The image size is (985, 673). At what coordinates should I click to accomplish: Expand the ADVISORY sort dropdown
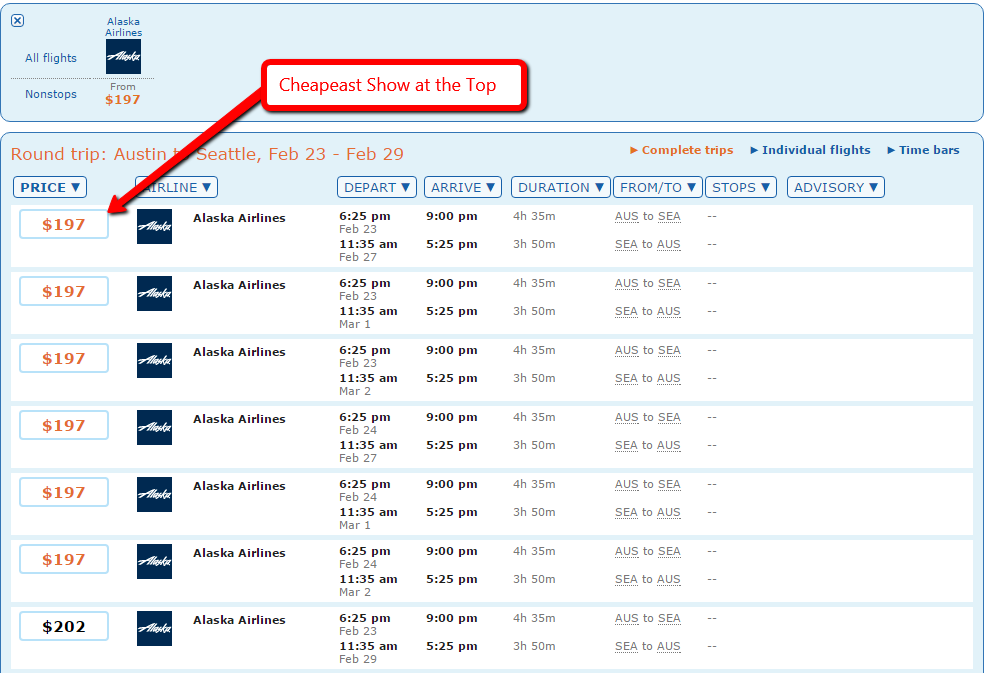(835, 187)
